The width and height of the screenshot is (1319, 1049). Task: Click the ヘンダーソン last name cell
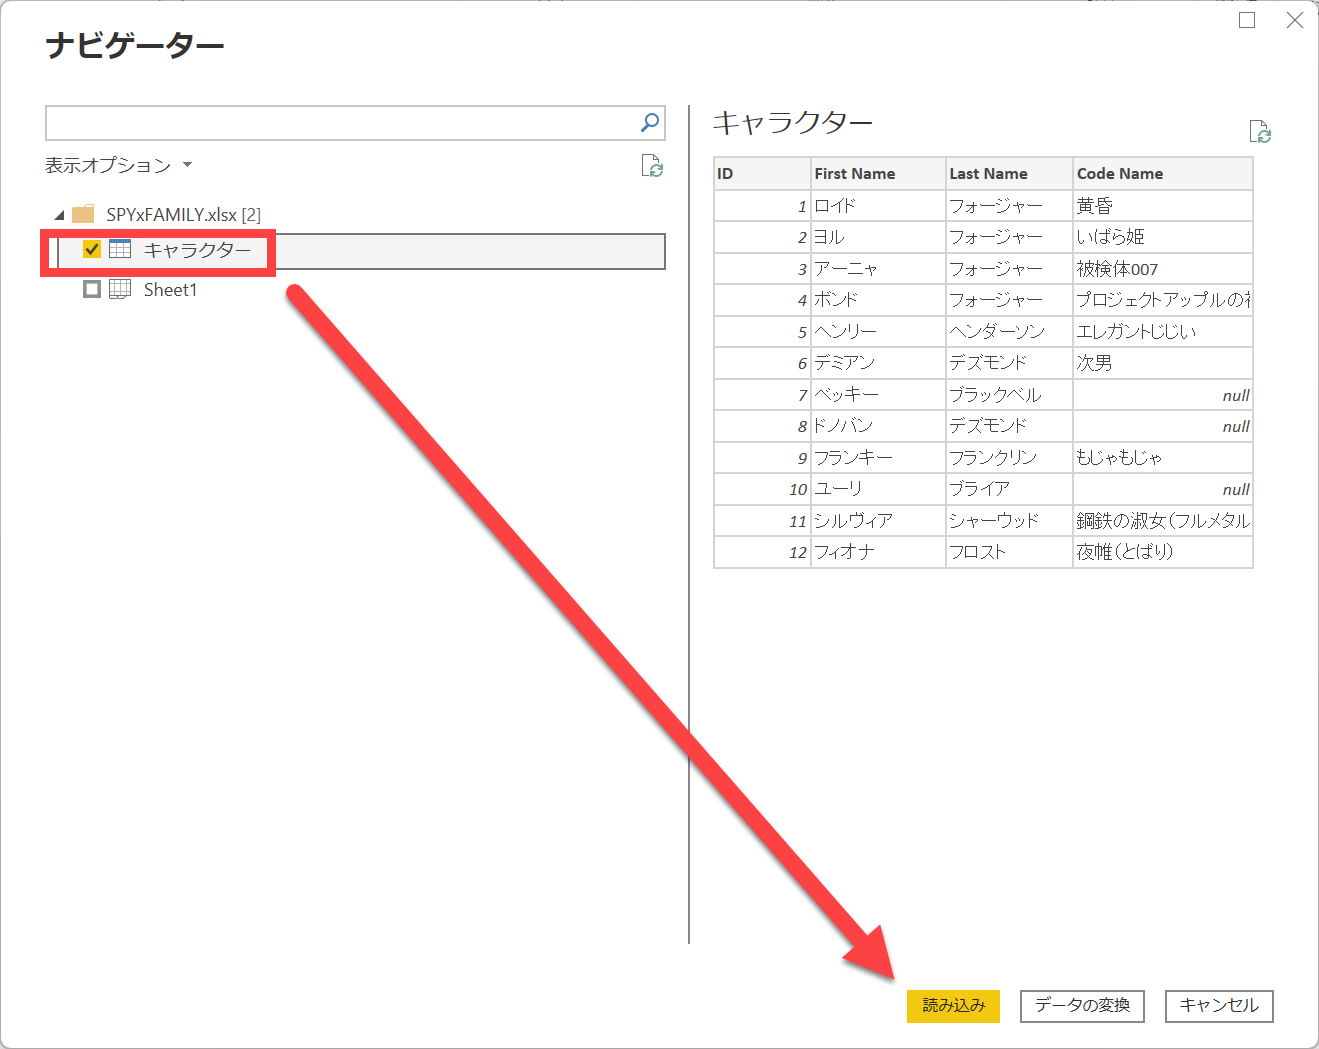point(1009,332)
